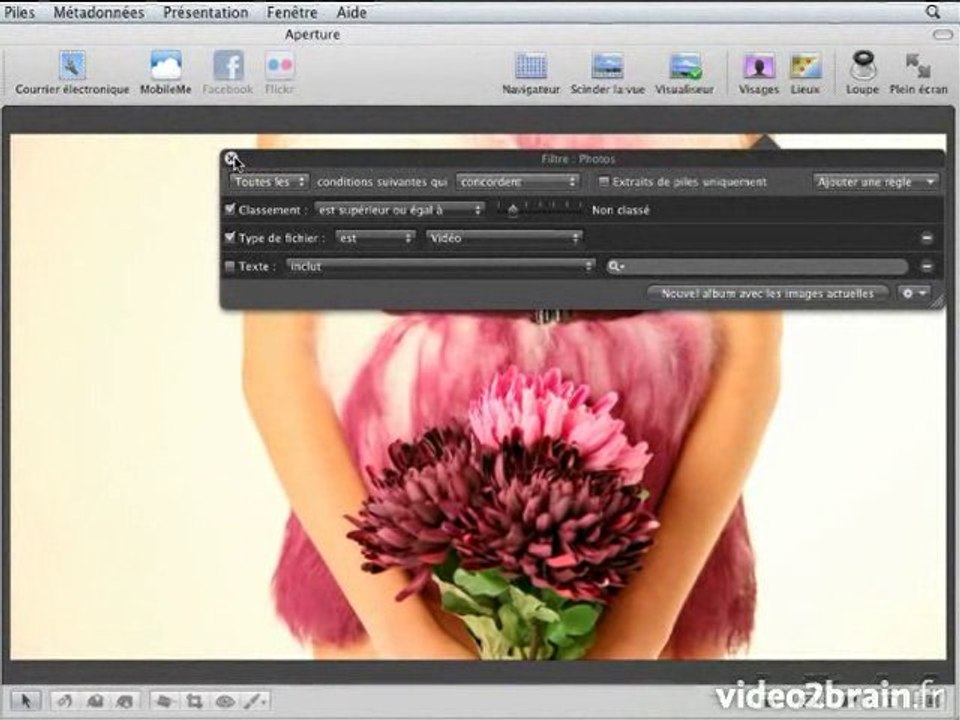Select the crop tool in bottom toolbar

click(194, 701)
